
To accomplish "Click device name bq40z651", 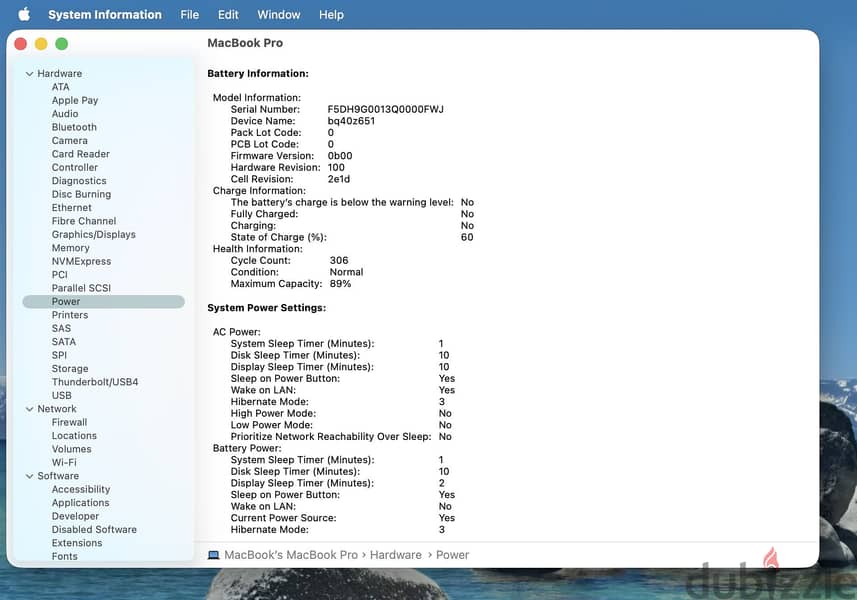I will 351,121.
